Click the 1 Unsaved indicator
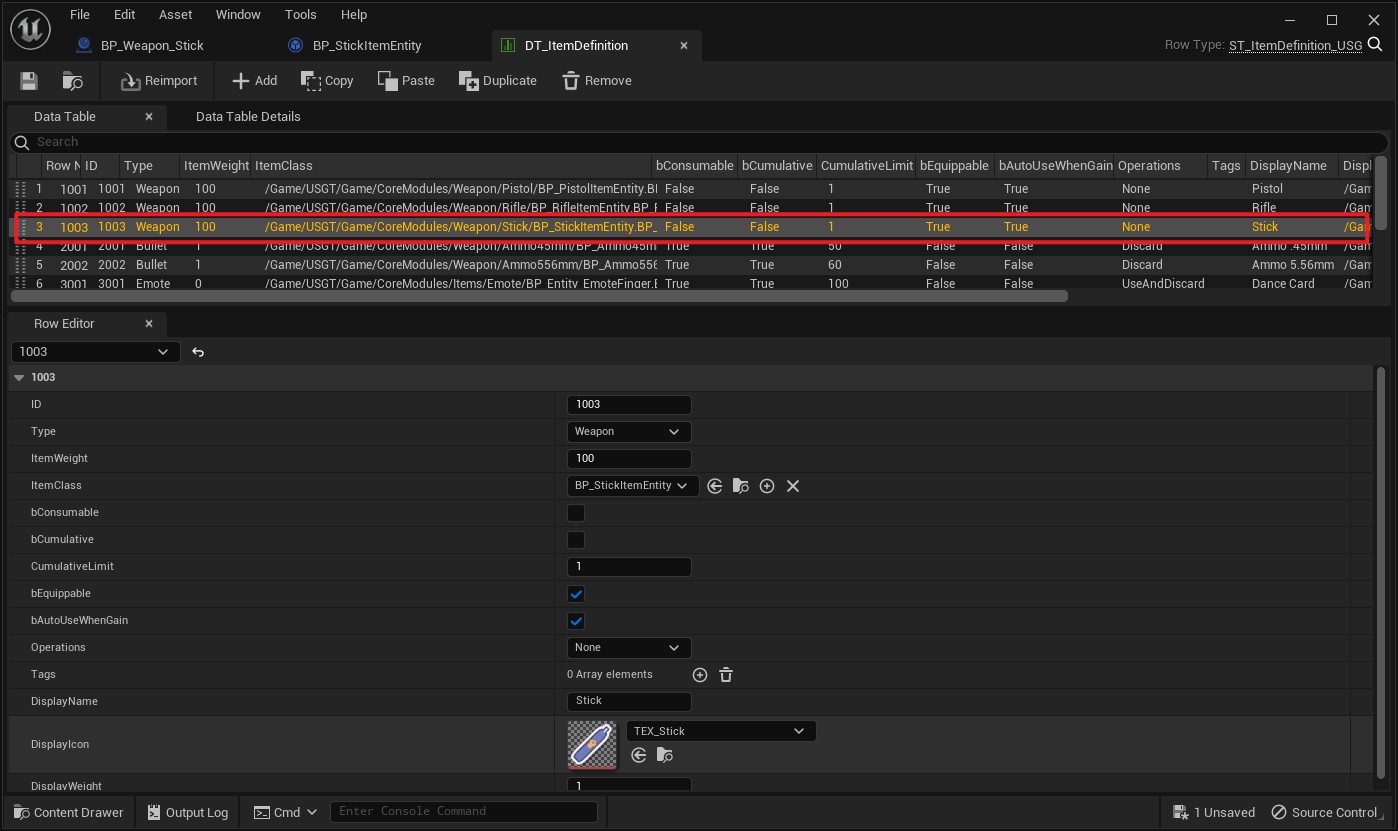Viewport: 1398px width, 831px height. click(x=1213, y=812)
